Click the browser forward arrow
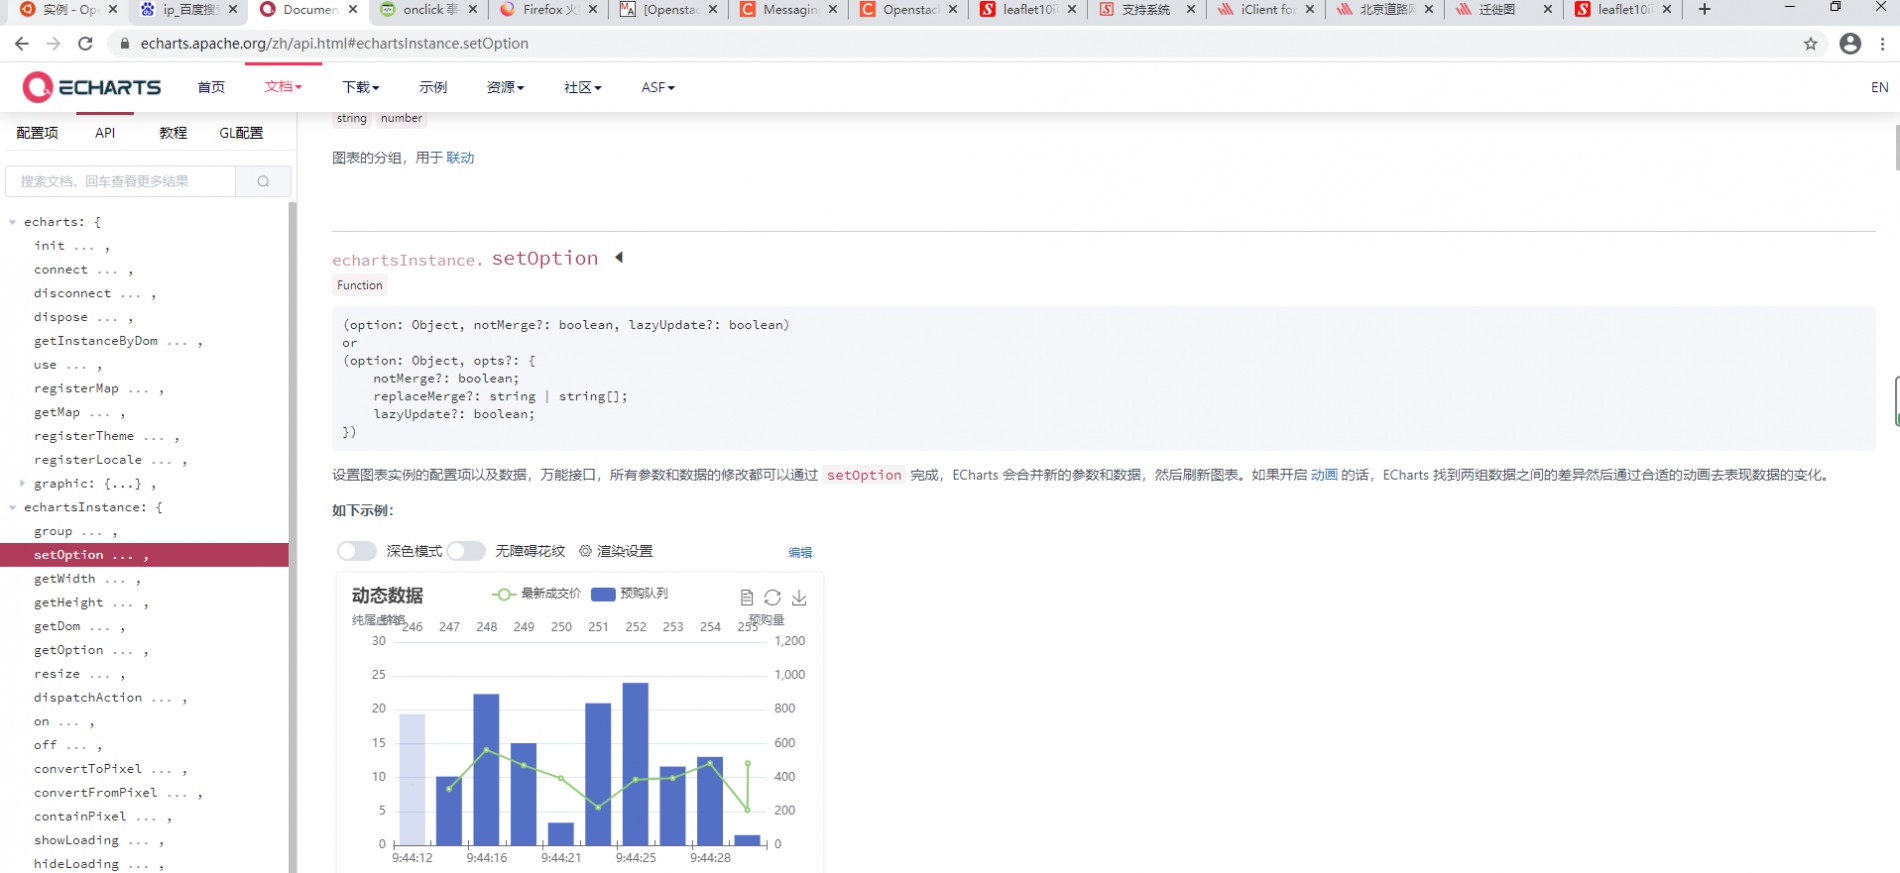The height and width of the screenshot is (873, 1900). (x=53, y=44)
